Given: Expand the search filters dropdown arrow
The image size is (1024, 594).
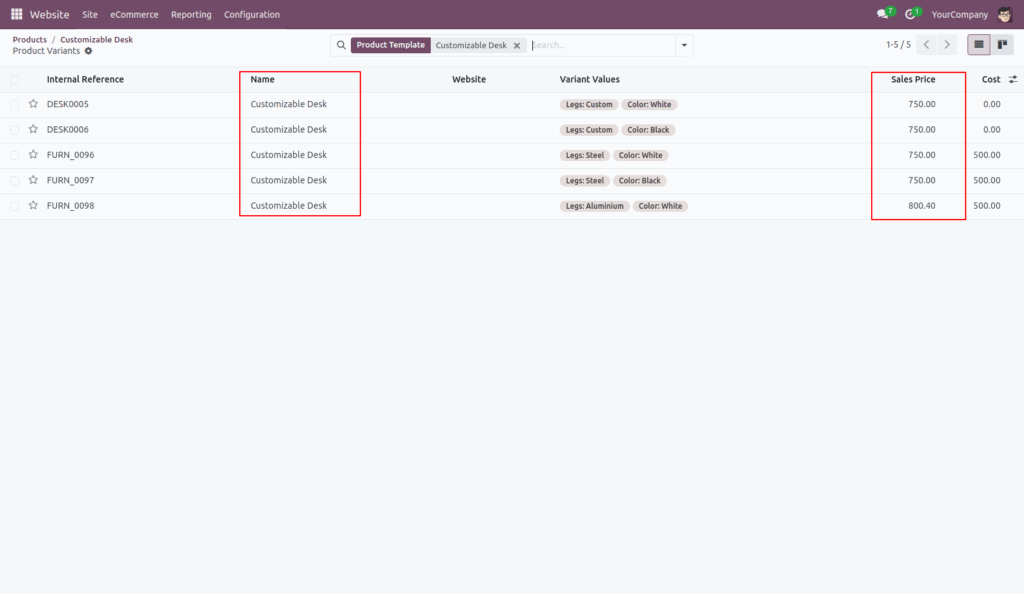Looking at the screenshot, I should (683, 45).
